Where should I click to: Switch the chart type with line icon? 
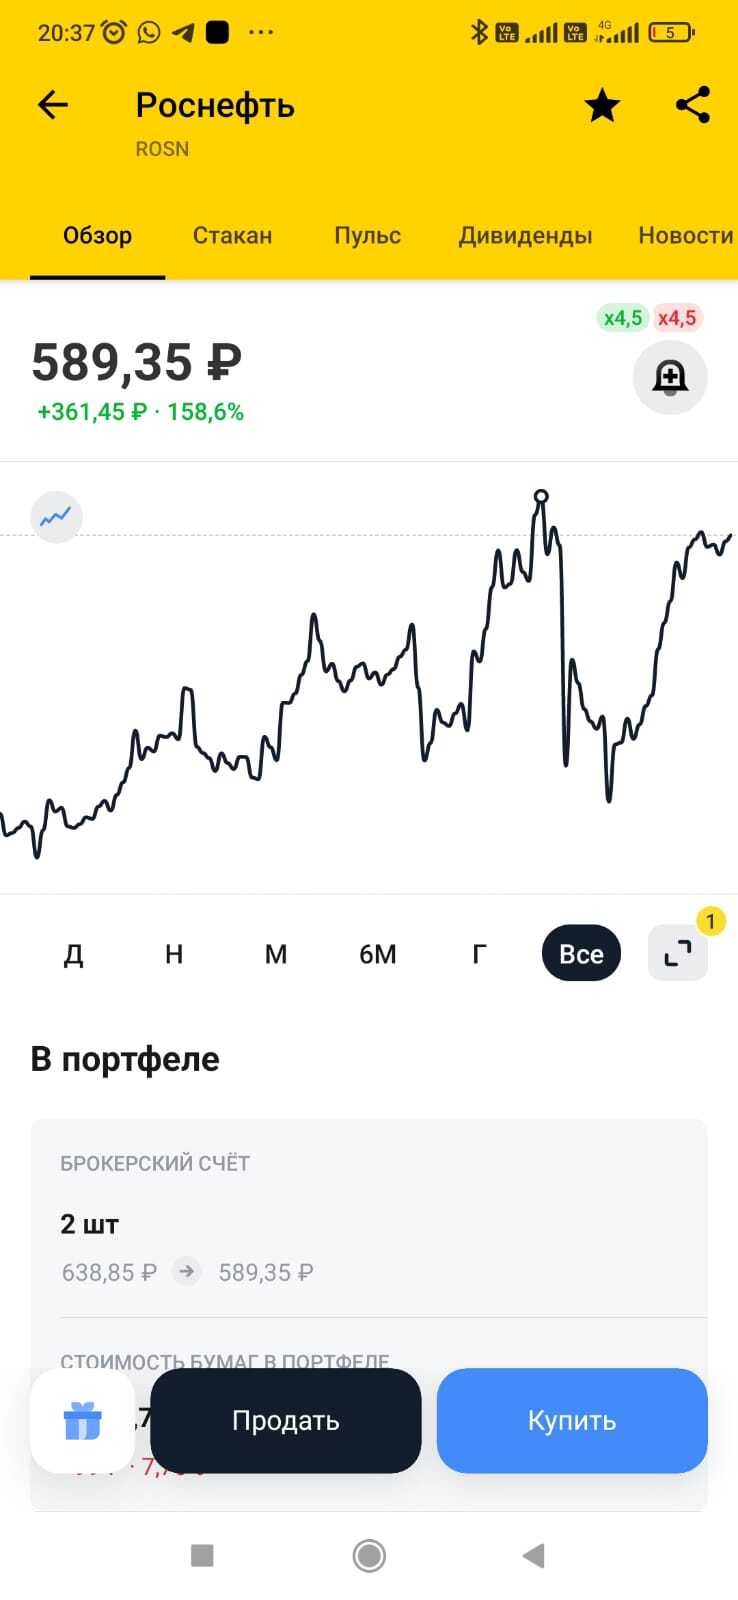coord(56,517)
